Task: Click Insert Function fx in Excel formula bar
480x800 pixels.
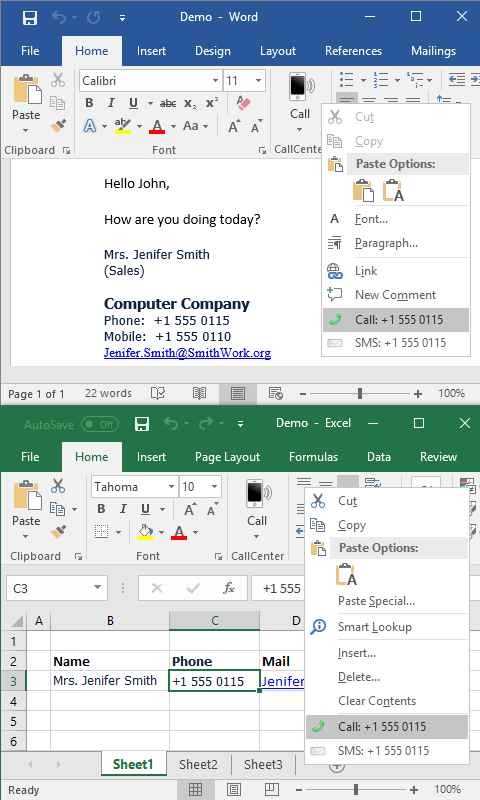Action: point(229,589)
